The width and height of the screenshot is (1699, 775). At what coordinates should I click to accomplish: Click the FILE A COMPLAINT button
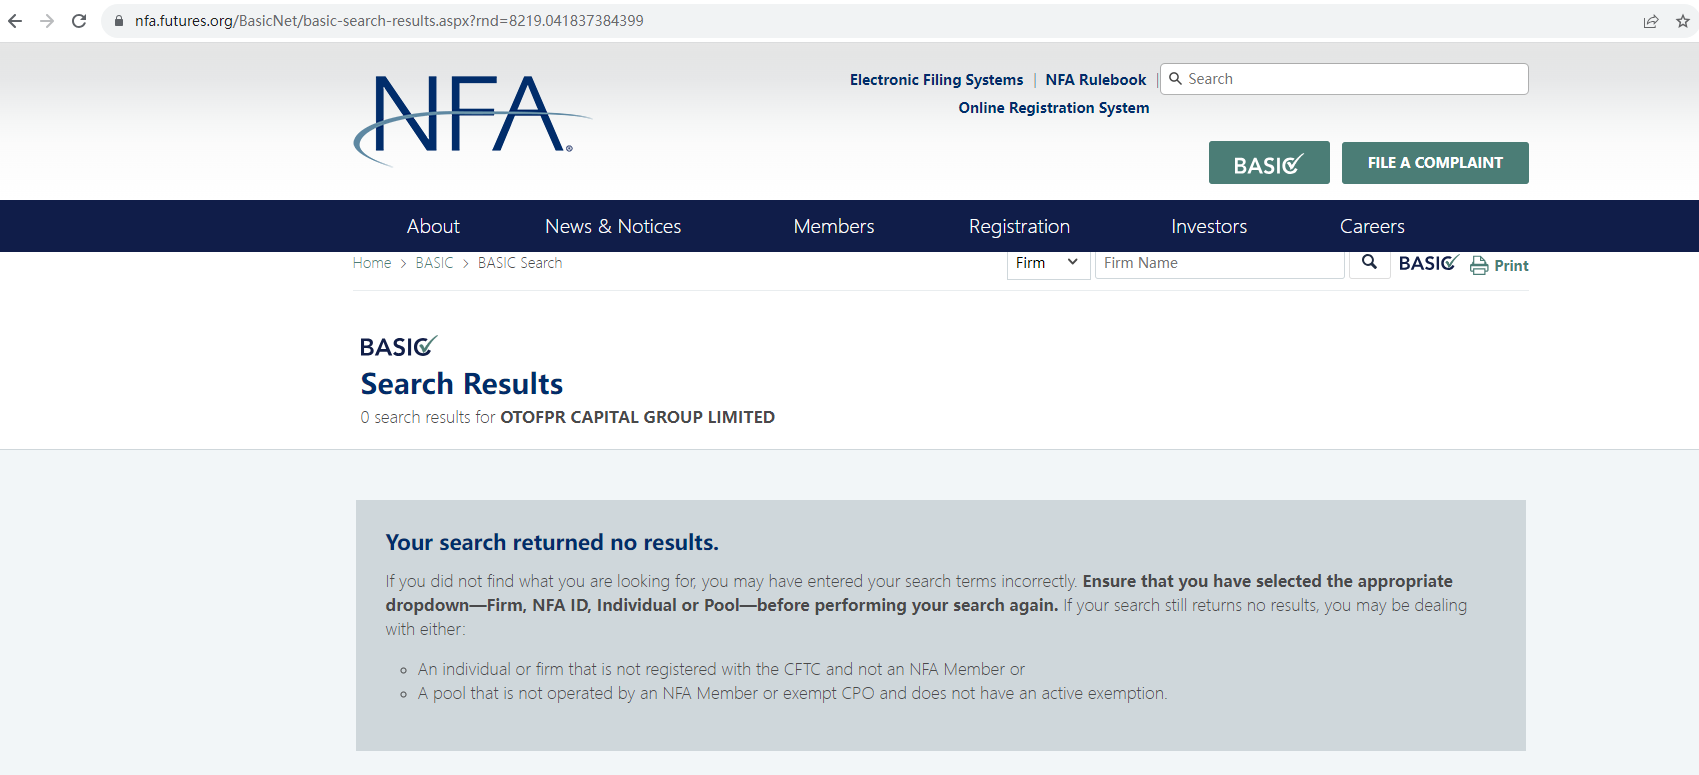pos(1435,163)
